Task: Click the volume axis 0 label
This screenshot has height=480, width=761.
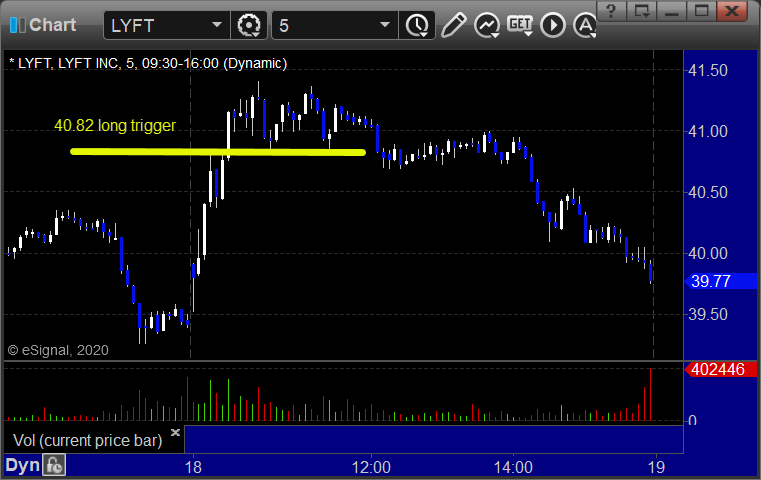Action: (693, 420)
